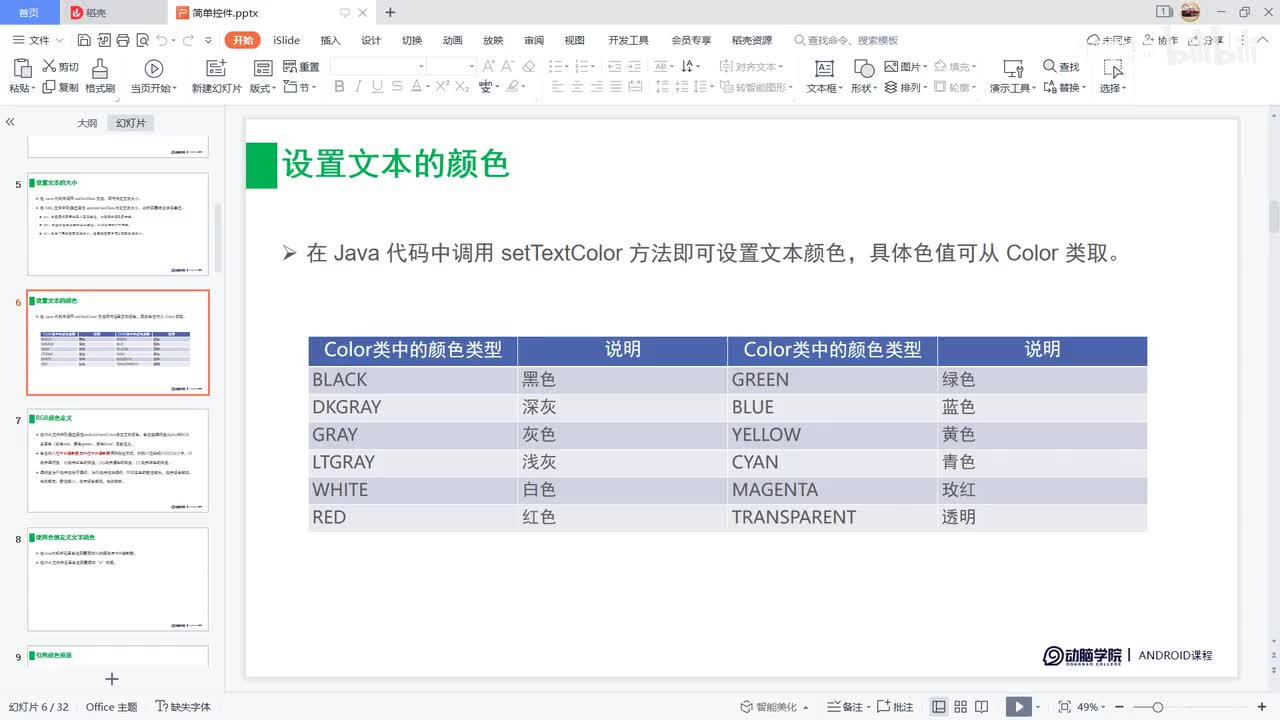The width and height of the screenshot is (1280, 720).
Task: Click the 协作 Collaborate button
Action: click(x=1161, y=40)
